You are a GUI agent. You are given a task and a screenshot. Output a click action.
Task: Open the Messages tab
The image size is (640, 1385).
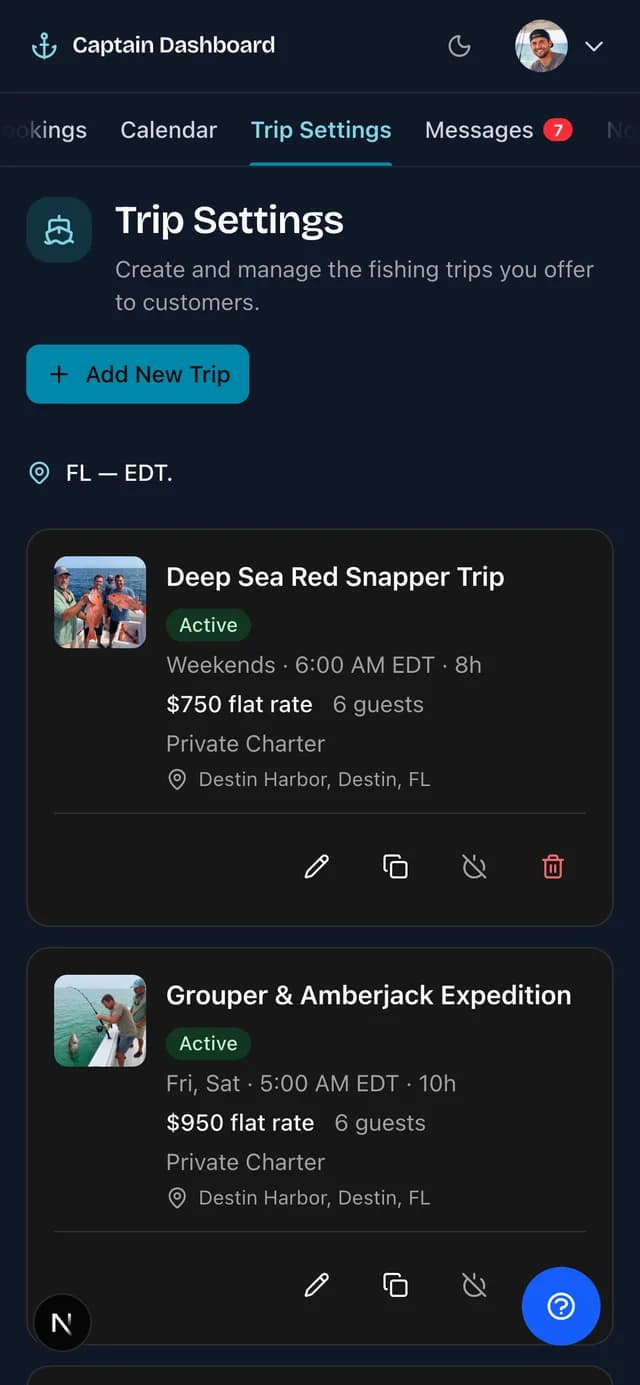click(x=498, y=130)
